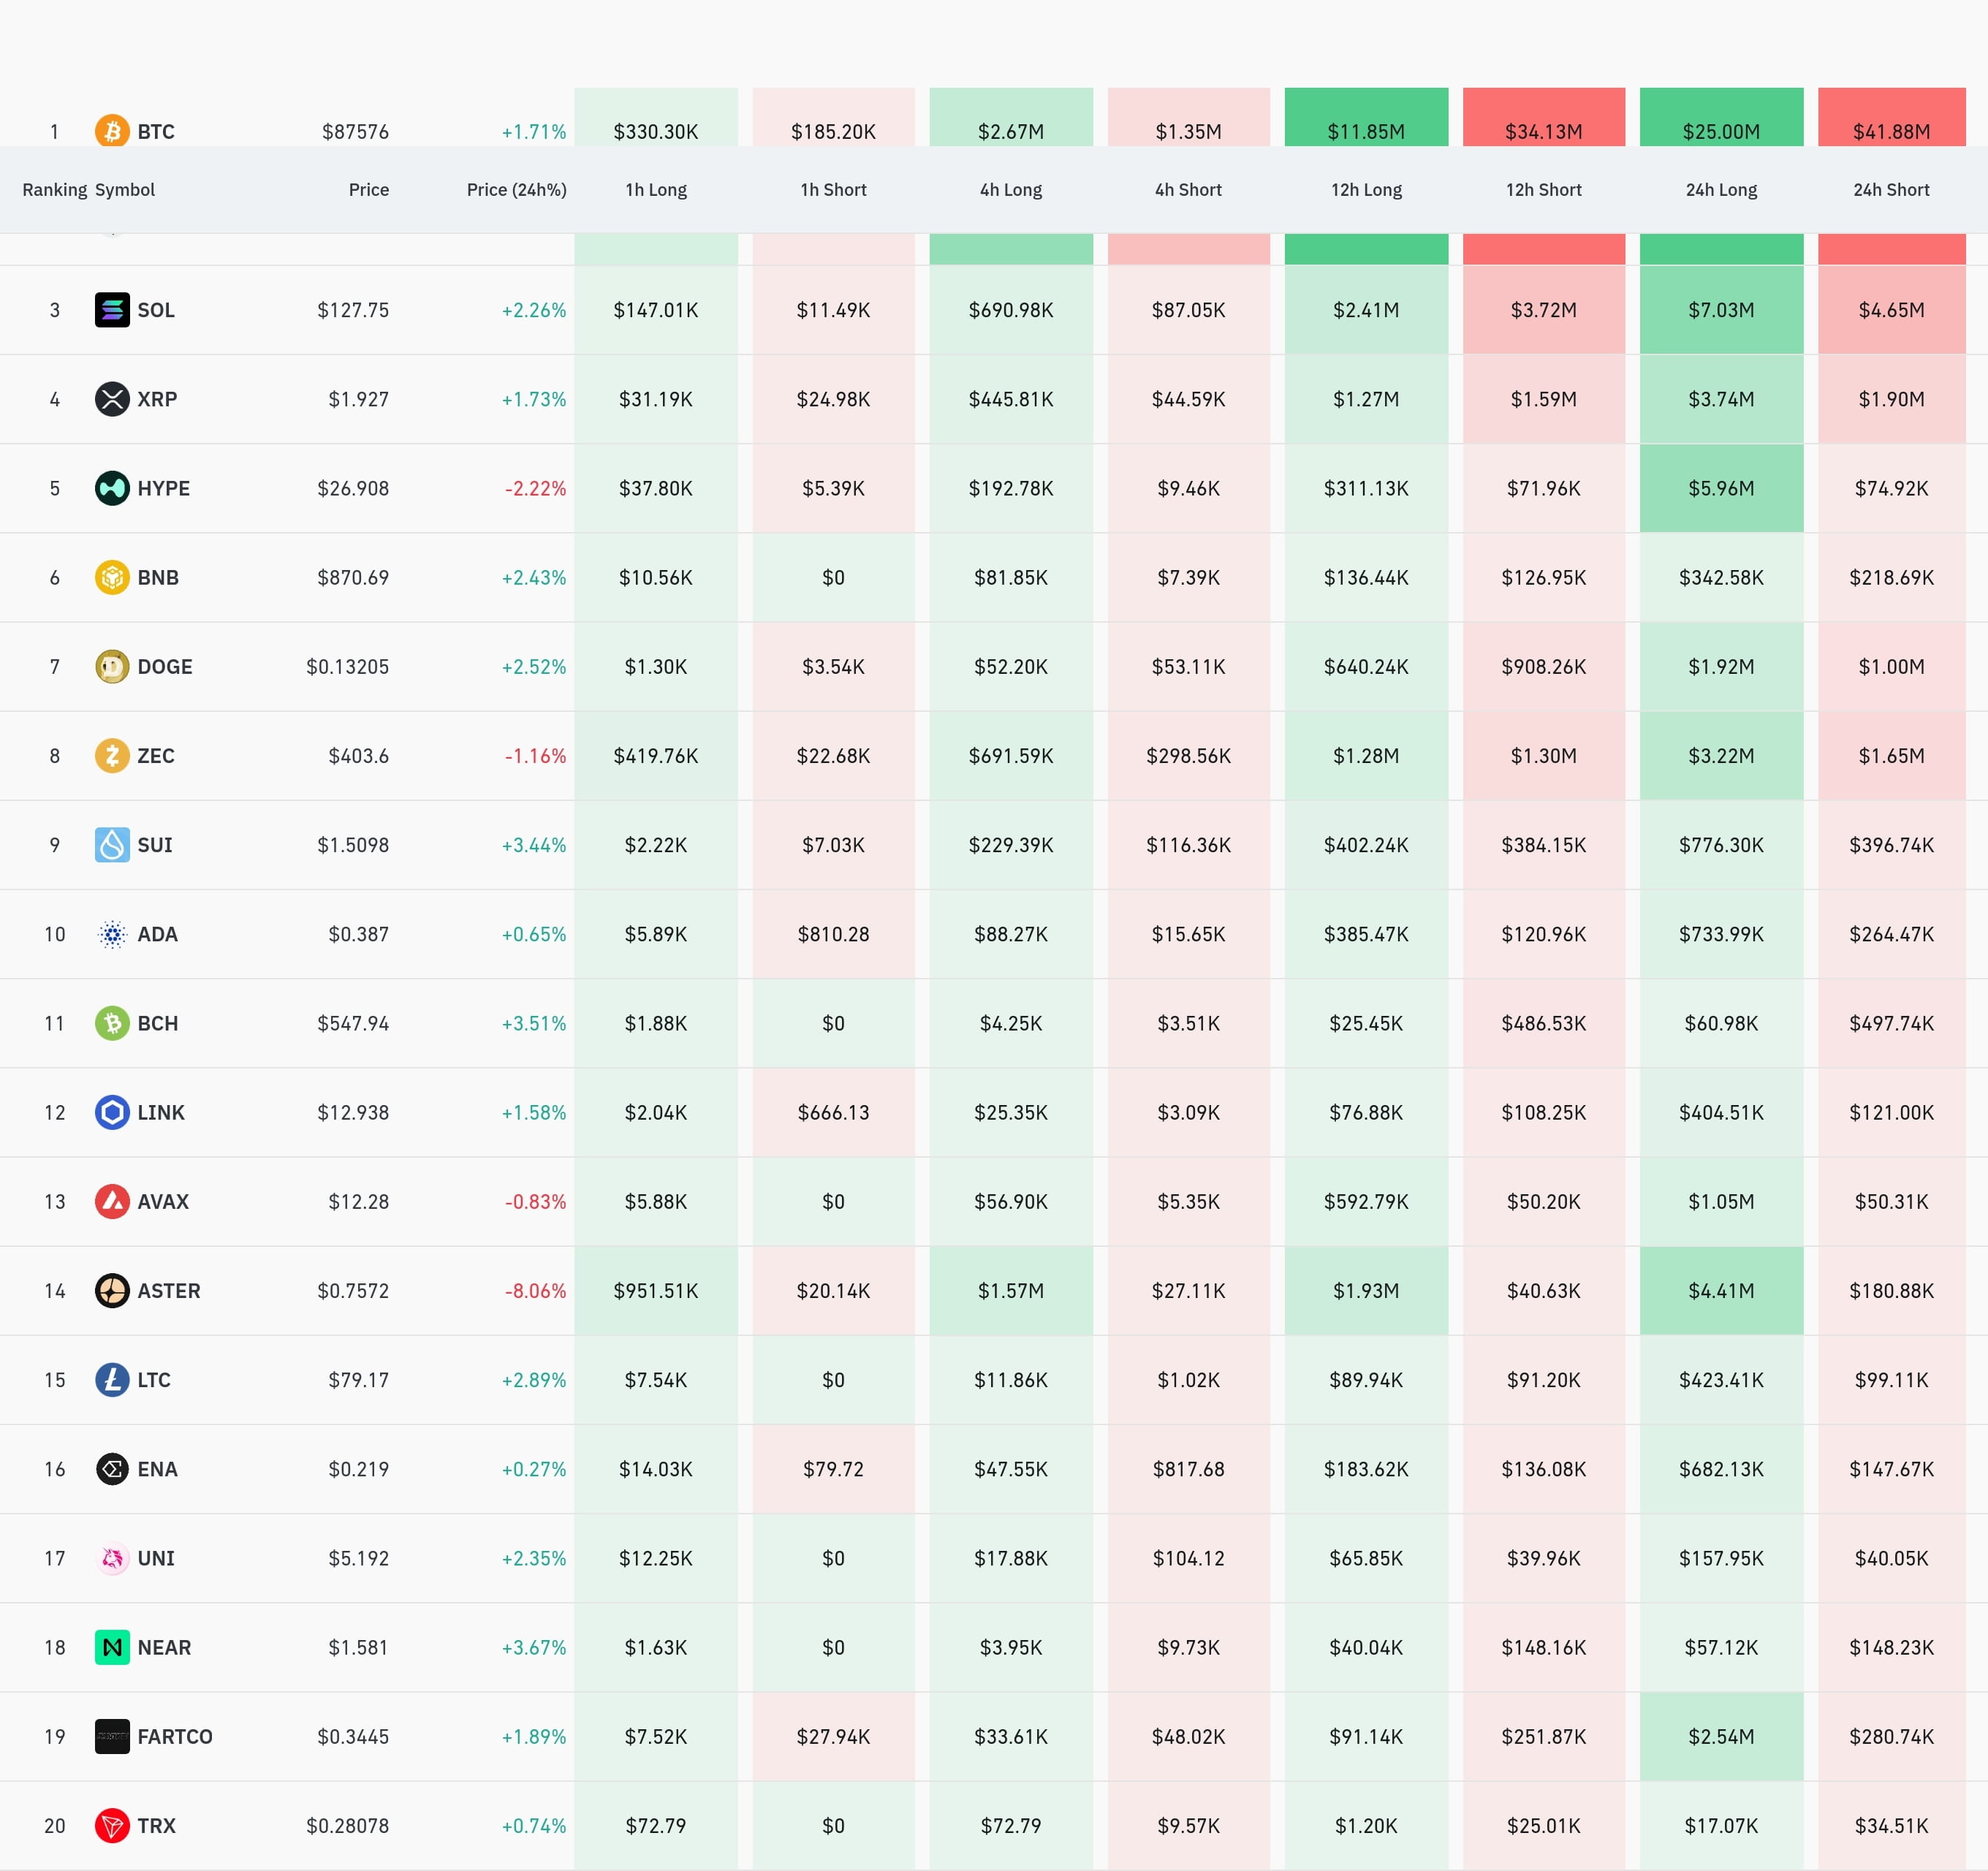The height and width of the screenshot is (1871, 1988).
Task: Sort by Price (24h%) column header
Action: tap(516, 190)
